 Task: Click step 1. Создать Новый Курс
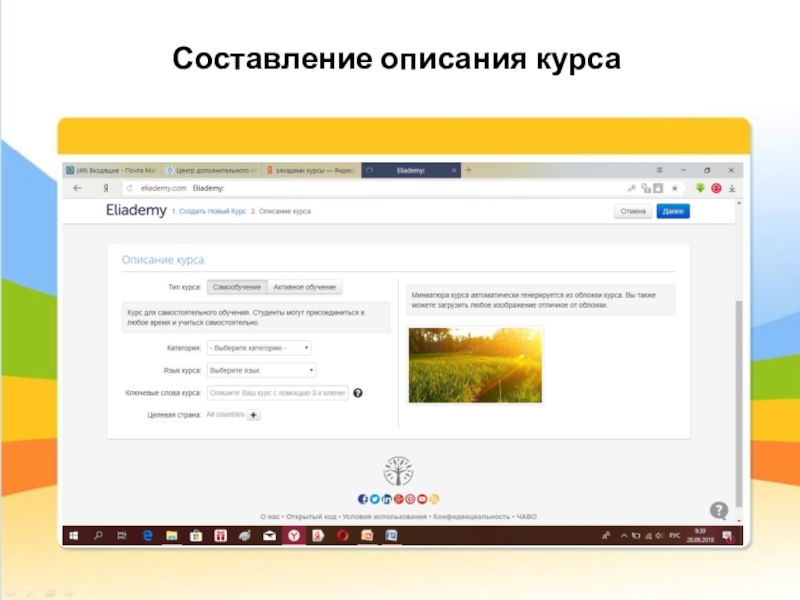point(208,212)
